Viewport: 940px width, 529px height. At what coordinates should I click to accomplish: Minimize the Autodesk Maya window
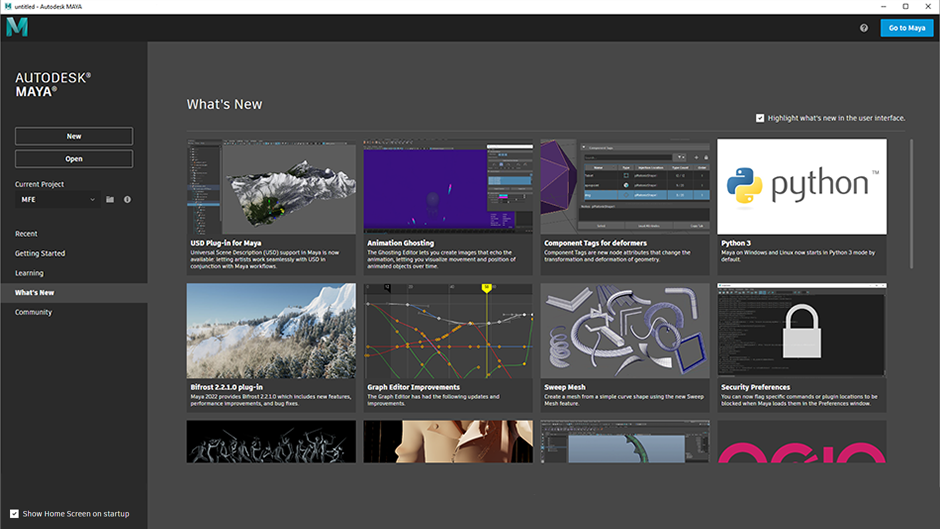click(884, 6)
